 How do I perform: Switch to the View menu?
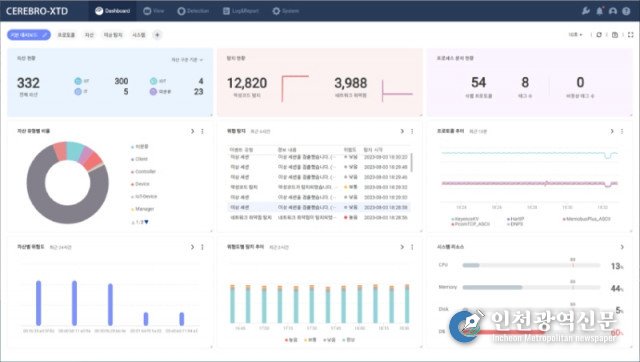click(x=153, y=11)
